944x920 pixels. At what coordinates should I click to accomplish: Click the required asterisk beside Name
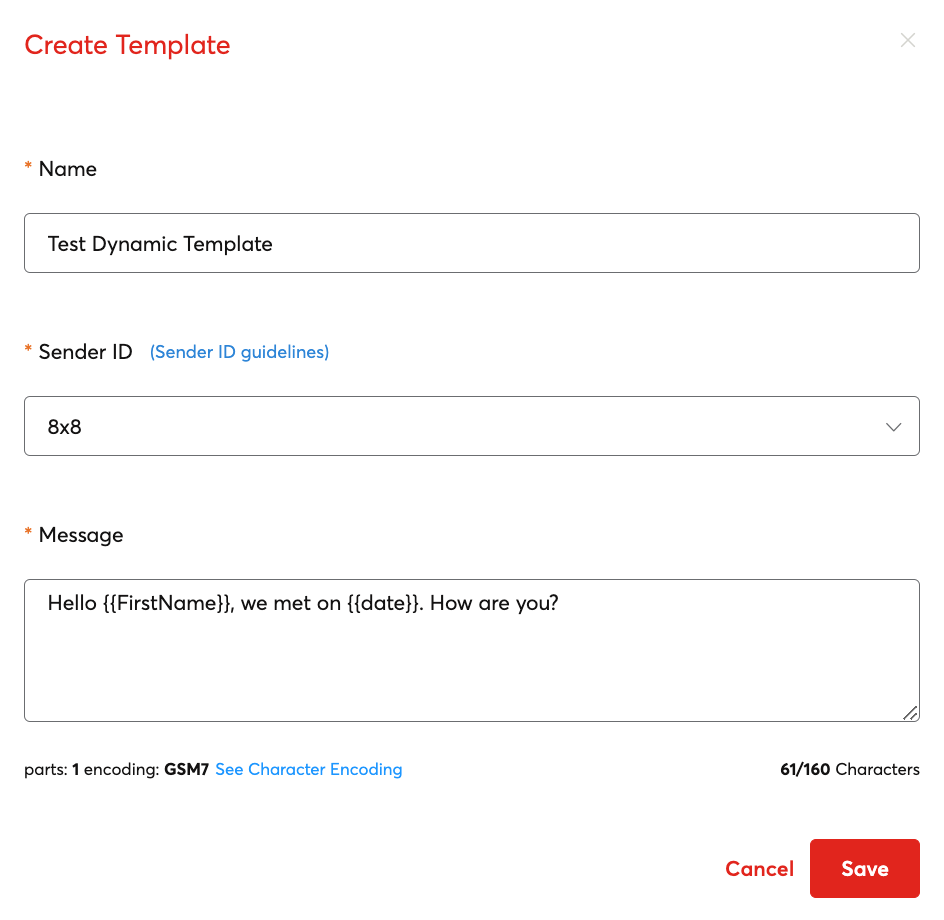click(27, 166)
